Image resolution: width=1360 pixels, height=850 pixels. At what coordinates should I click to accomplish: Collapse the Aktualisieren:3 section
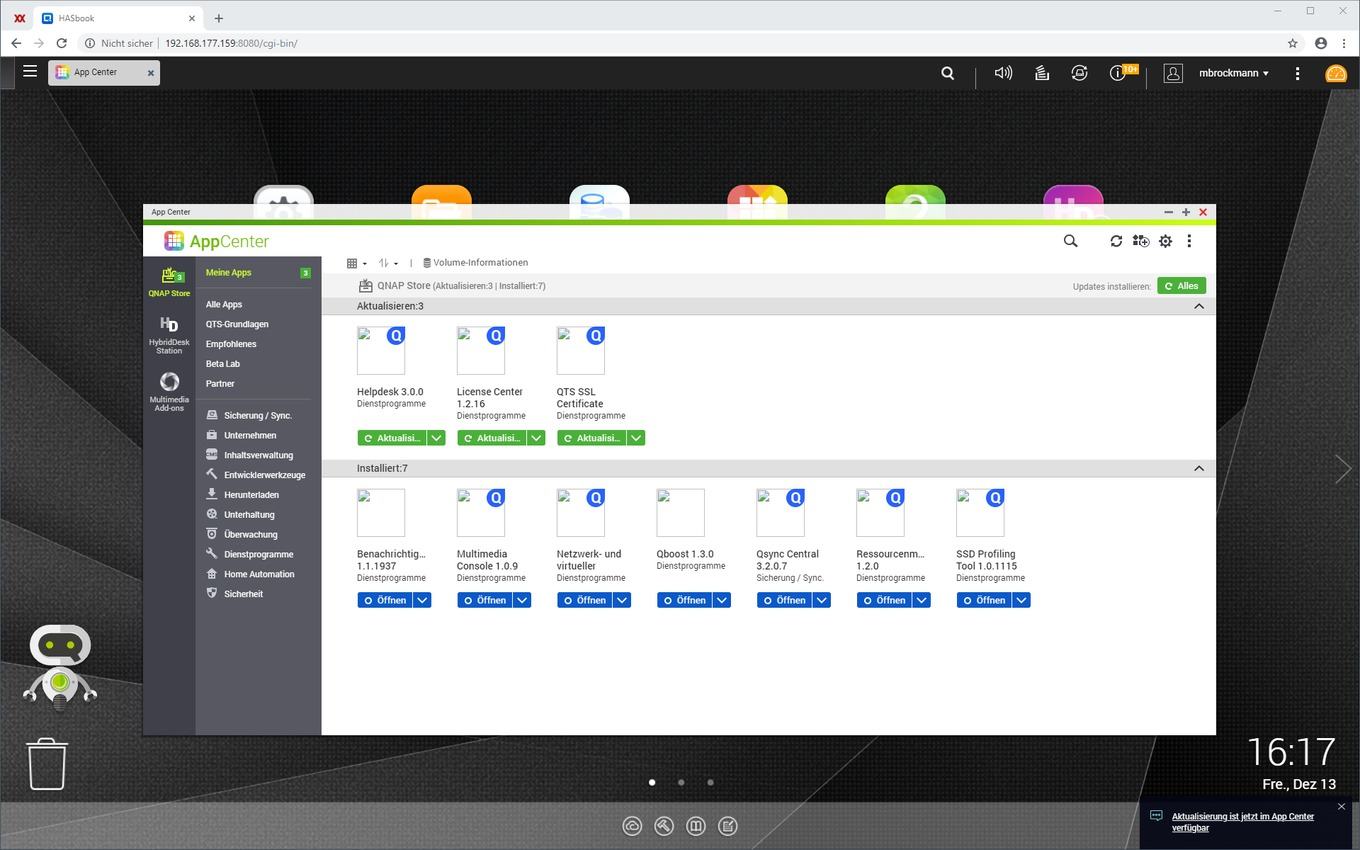[1199, 306]
